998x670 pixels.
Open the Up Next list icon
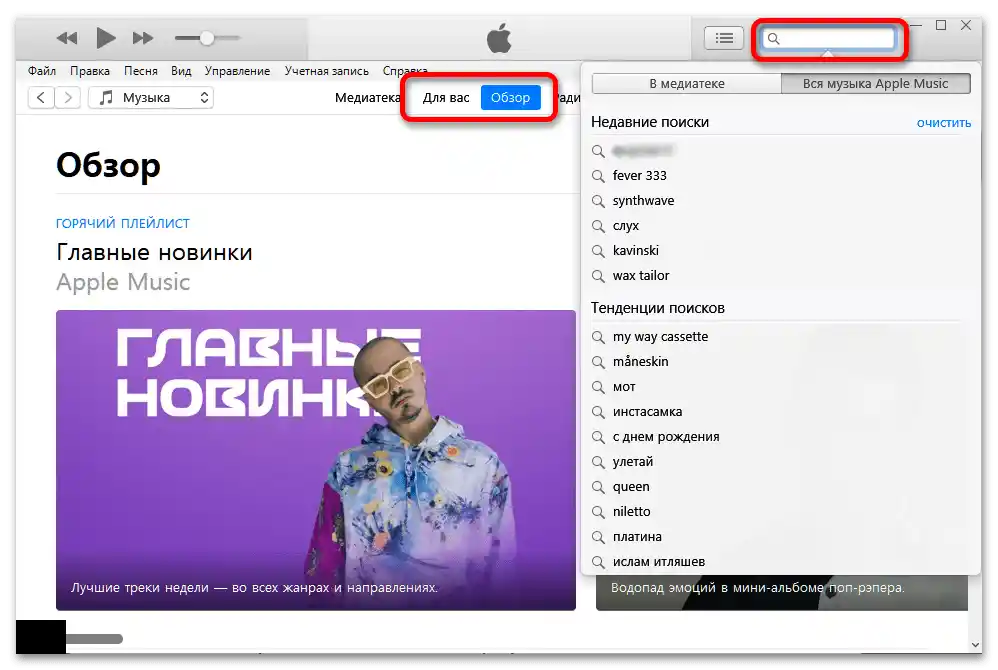tap(724, 38)
